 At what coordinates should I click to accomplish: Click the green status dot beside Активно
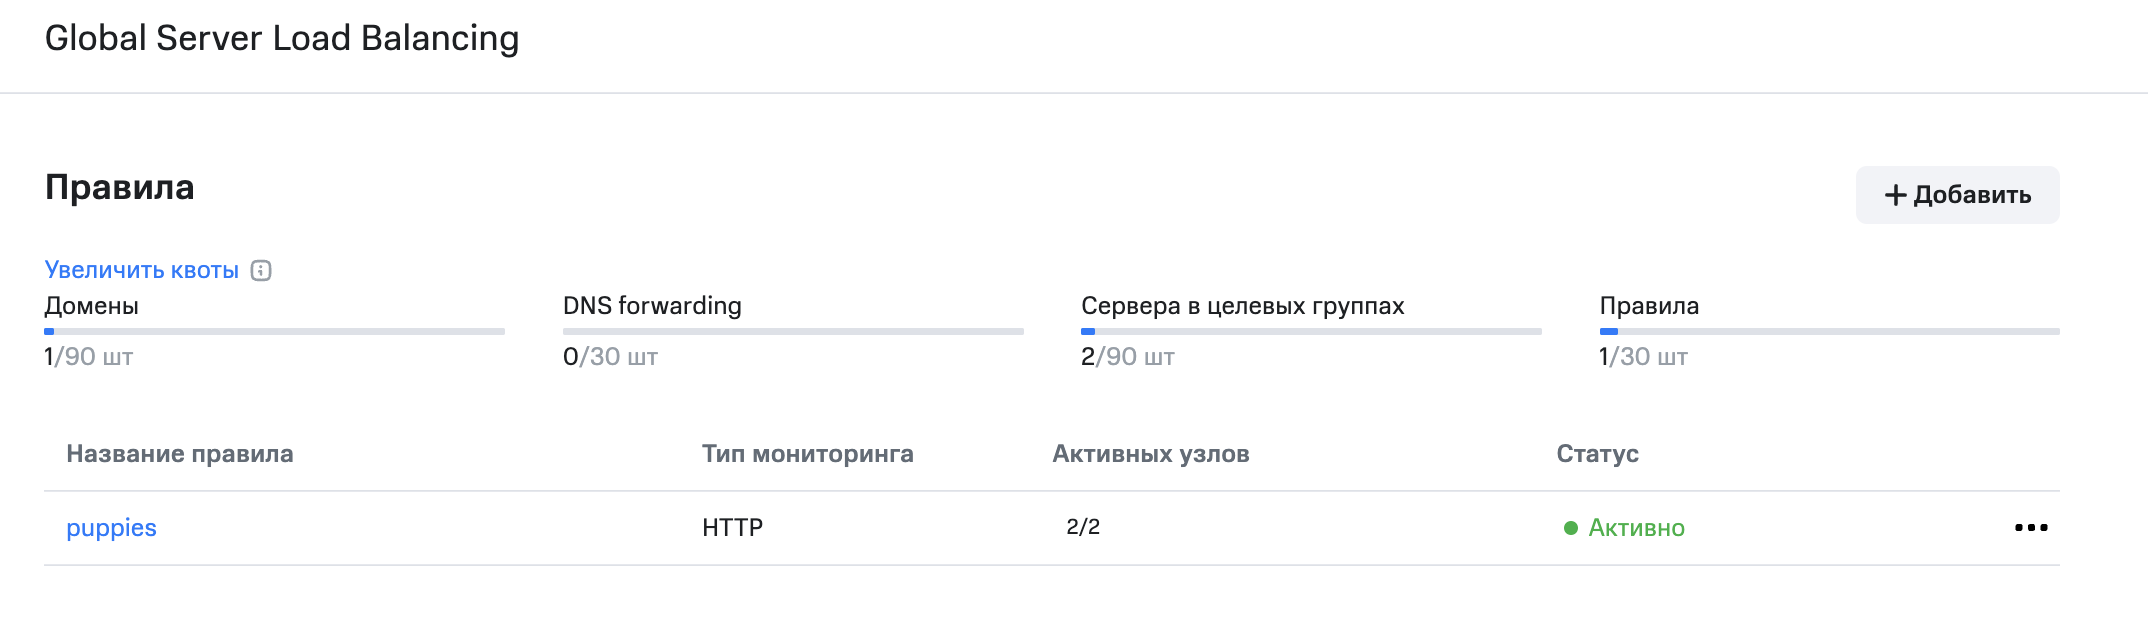tap(1571, 528)
